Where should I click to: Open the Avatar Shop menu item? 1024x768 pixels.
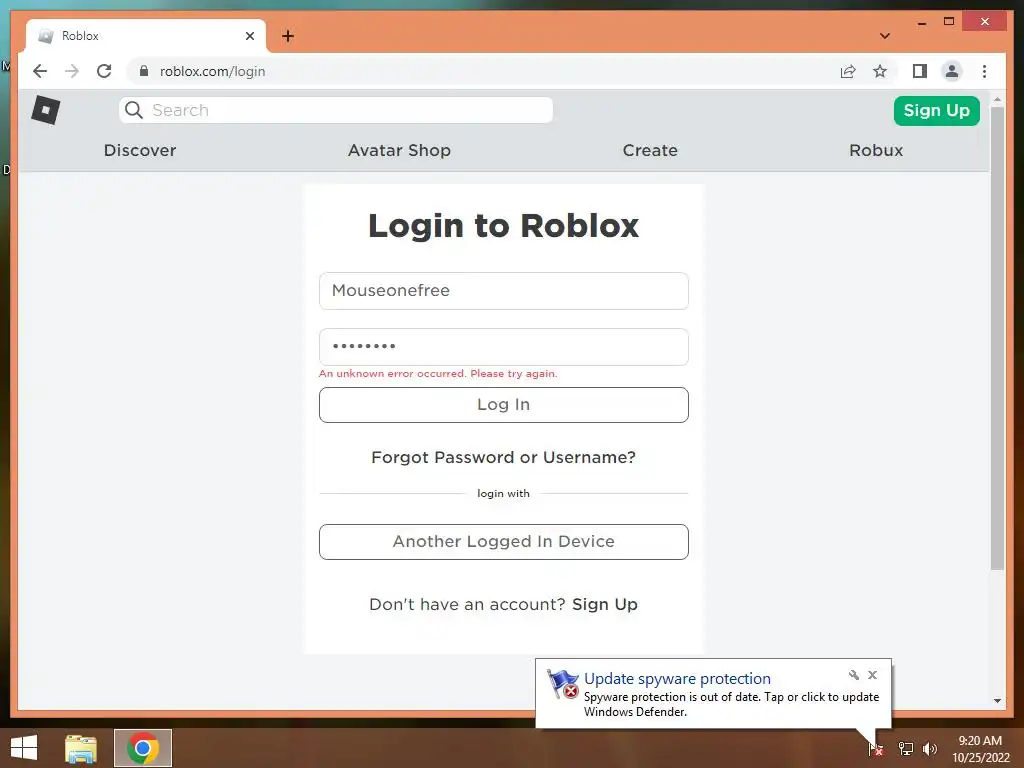(399, 150)
